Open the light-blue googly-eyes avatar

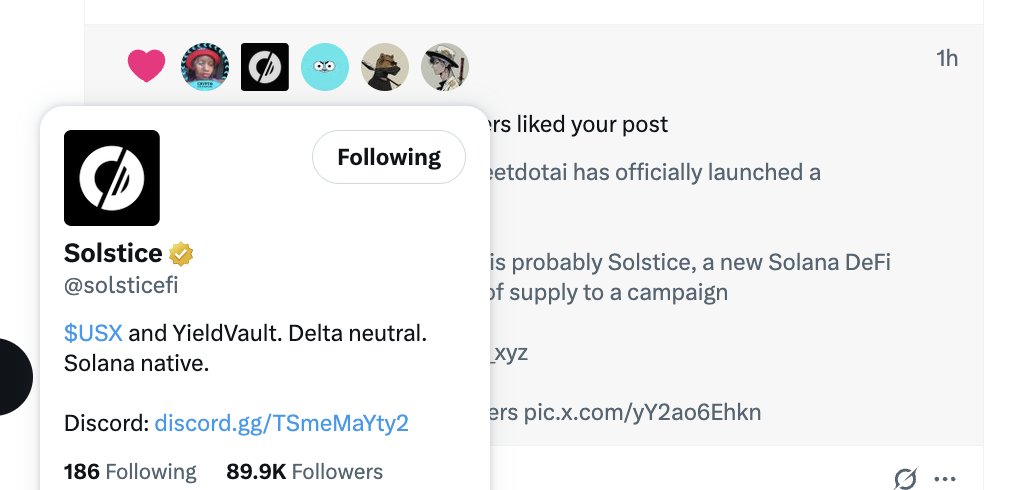click(325, 67)
